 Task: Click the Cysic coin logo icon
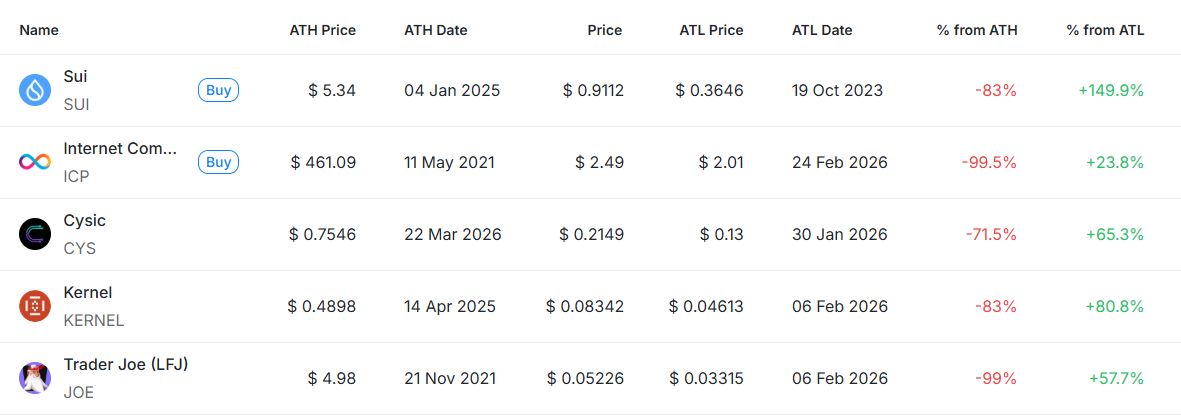tap(35, 235)
